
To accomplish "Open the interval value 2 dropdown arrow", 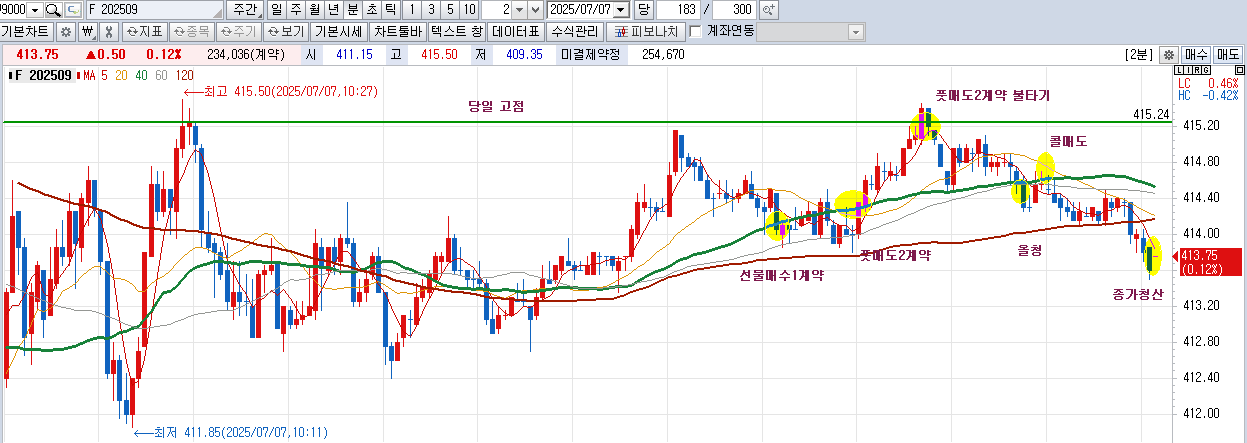I will 521,9.
